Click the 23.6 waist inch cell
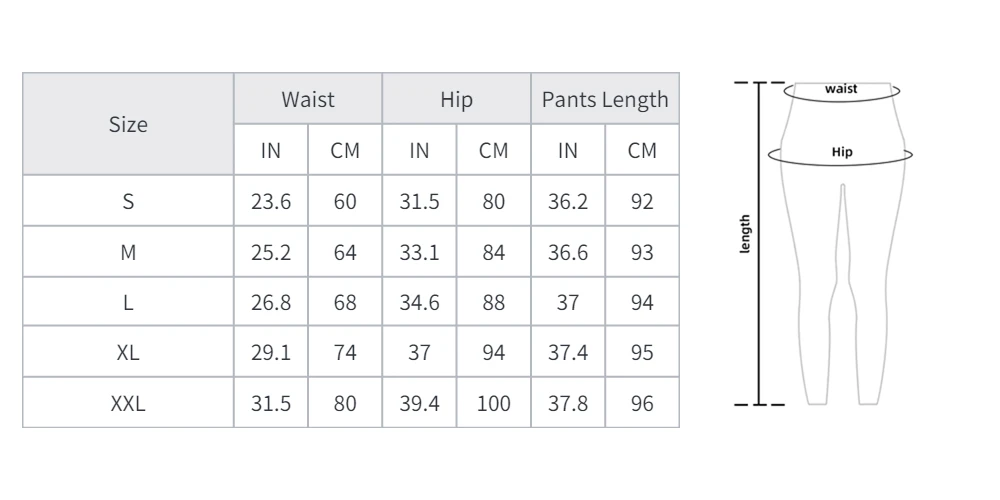The height and width of the screenshot is (500, 1000). click(271, 201)
